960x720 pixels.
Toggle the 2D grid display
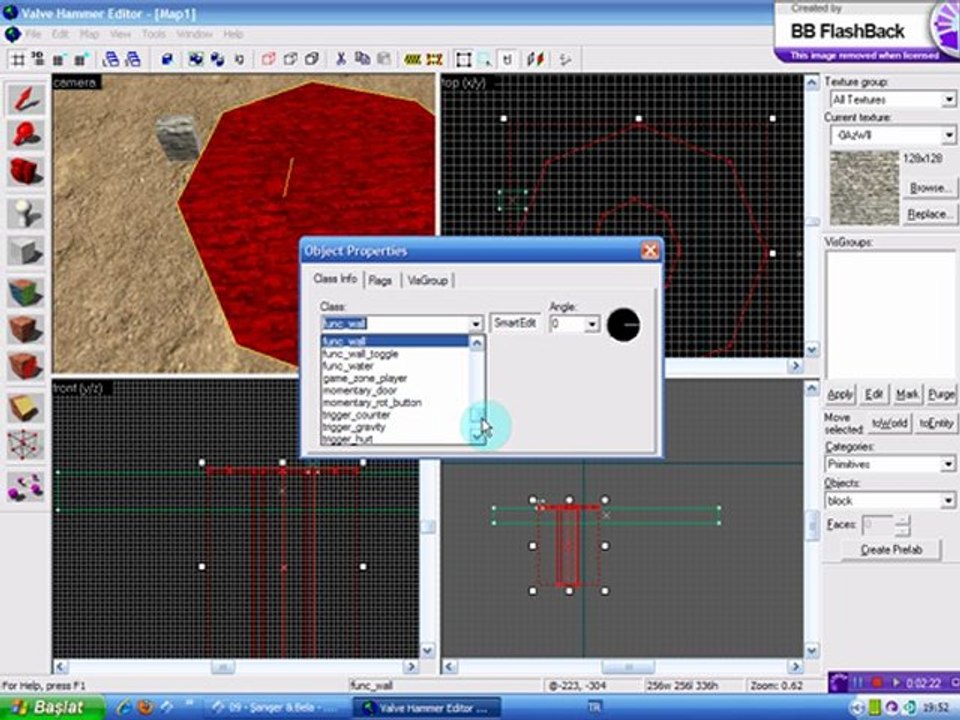pos(18,59)
